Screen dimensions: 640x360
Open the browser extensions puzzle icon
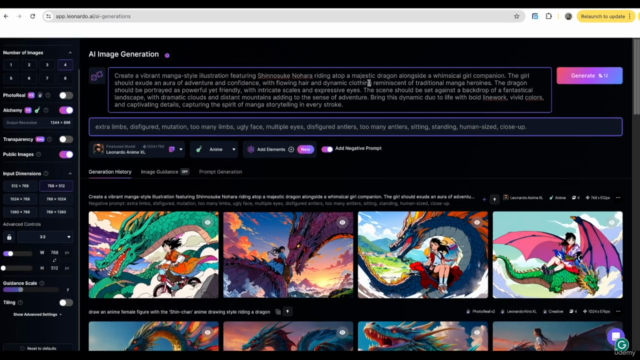coord(549,16)
